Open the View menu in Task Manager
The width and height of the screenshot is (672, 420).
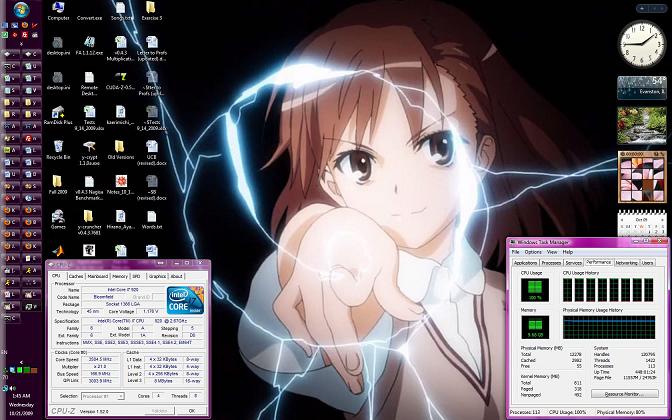[550, 252]
